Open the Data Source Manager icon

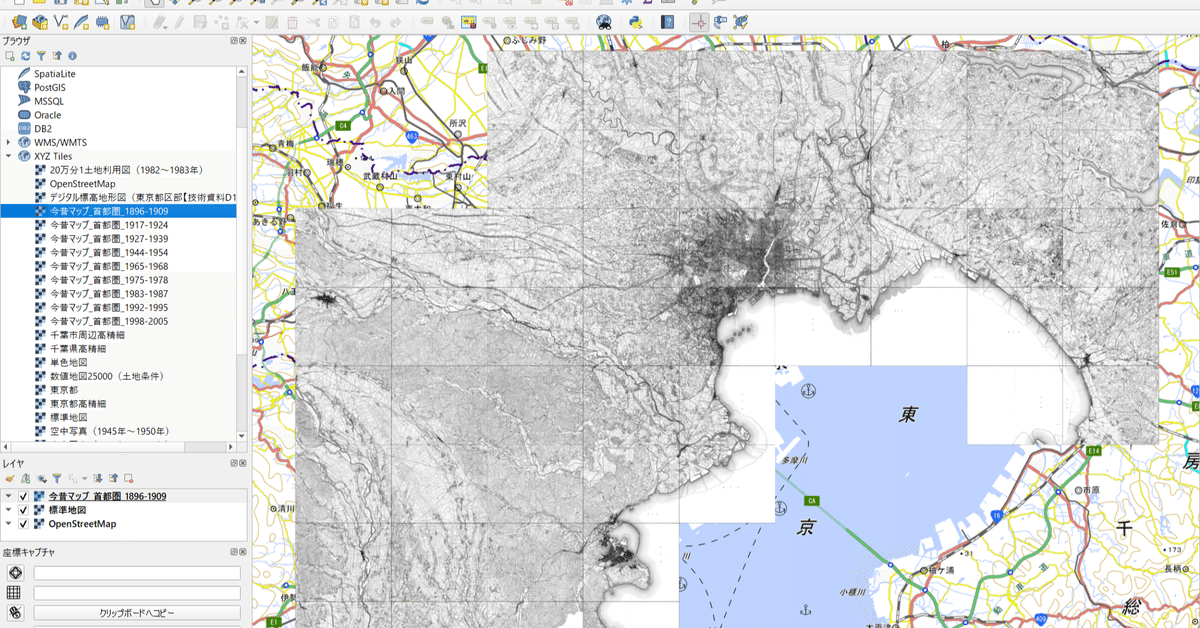[19, 22]
